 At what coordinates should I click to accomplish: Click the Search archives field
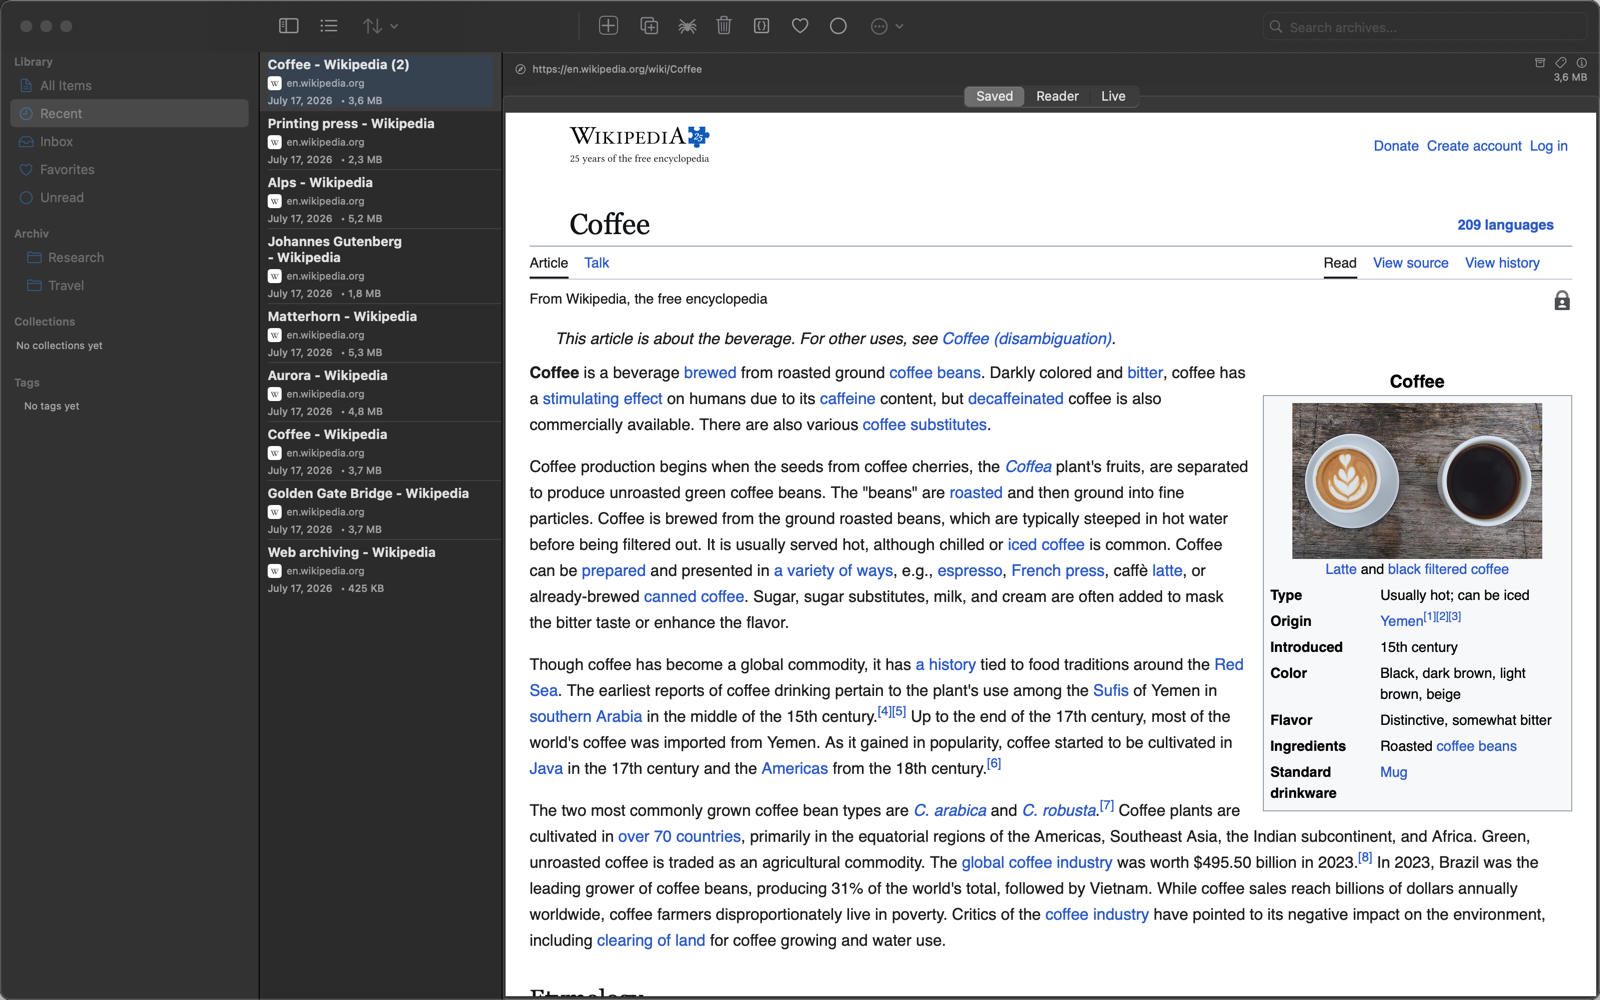point(1424,27)
